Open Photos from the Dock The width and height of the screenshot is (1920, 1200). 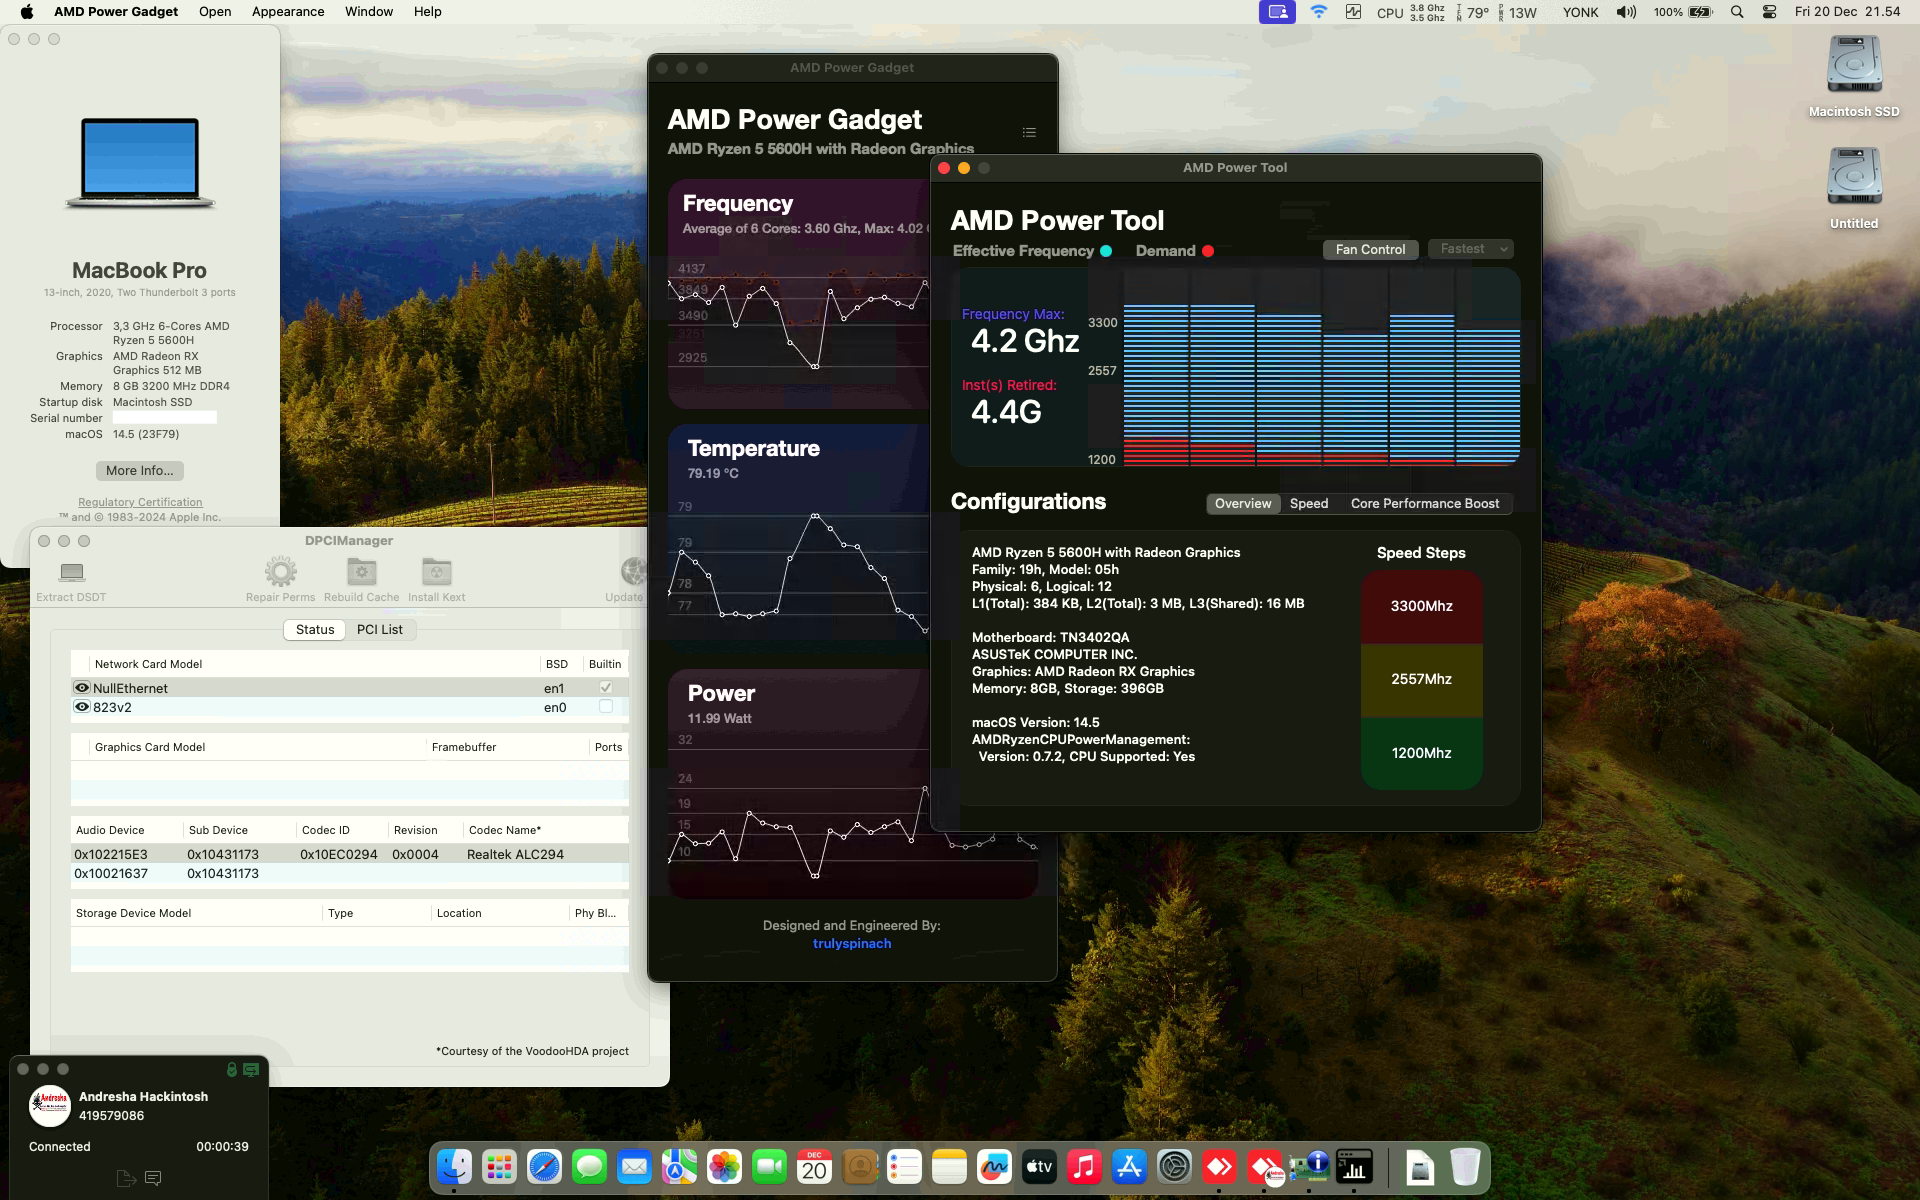(724, 1166)
